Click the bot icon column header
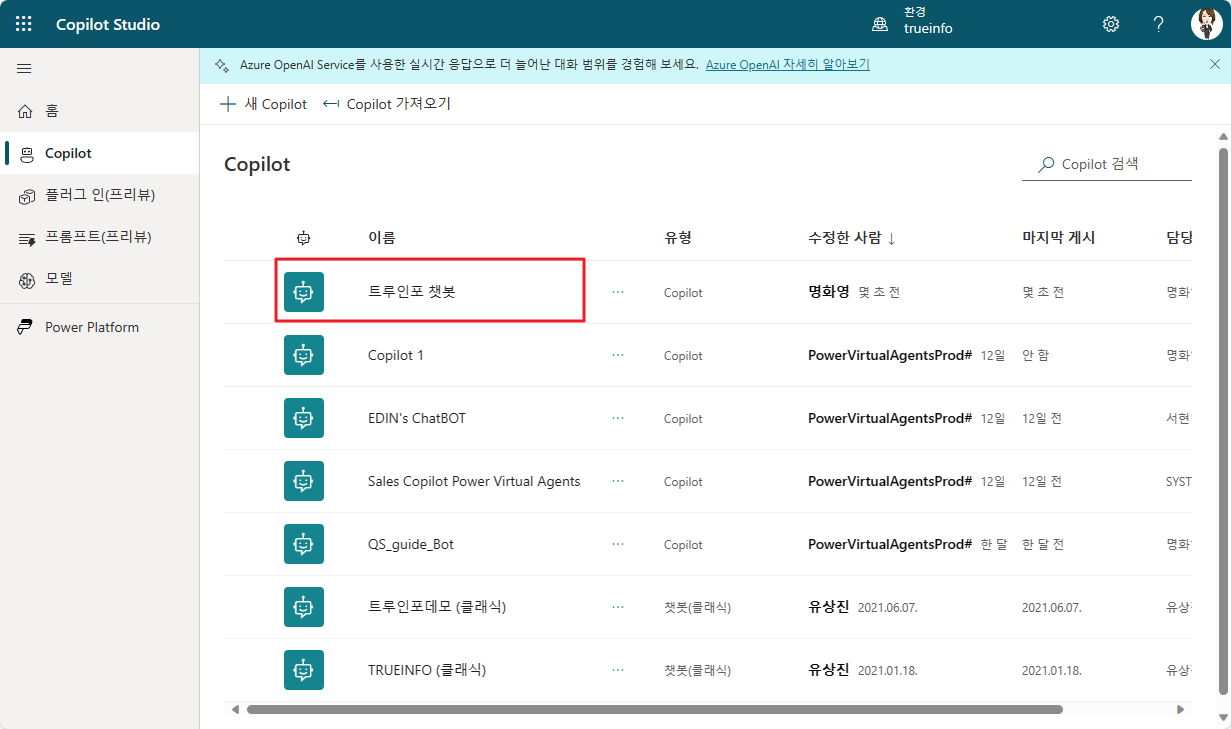Viewport: 1231px width, 729px height. click(304, 238)
